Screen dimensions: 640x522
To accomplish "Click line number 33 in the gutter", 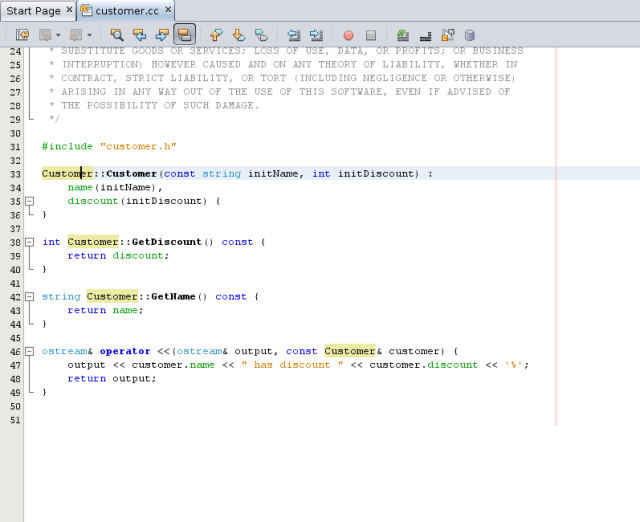I will click(x=15, y=174).
